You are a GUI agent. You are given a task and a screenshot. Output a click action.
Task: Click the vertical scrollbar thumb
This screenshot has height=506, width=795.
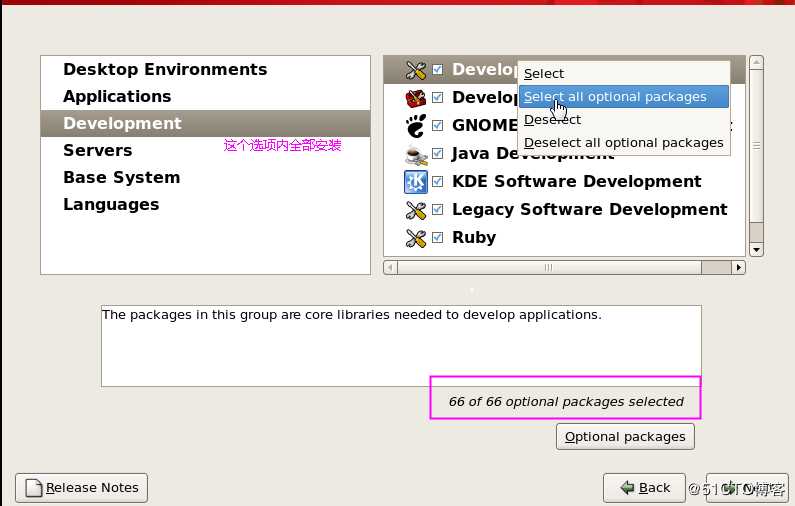click(x=756, y=146)
